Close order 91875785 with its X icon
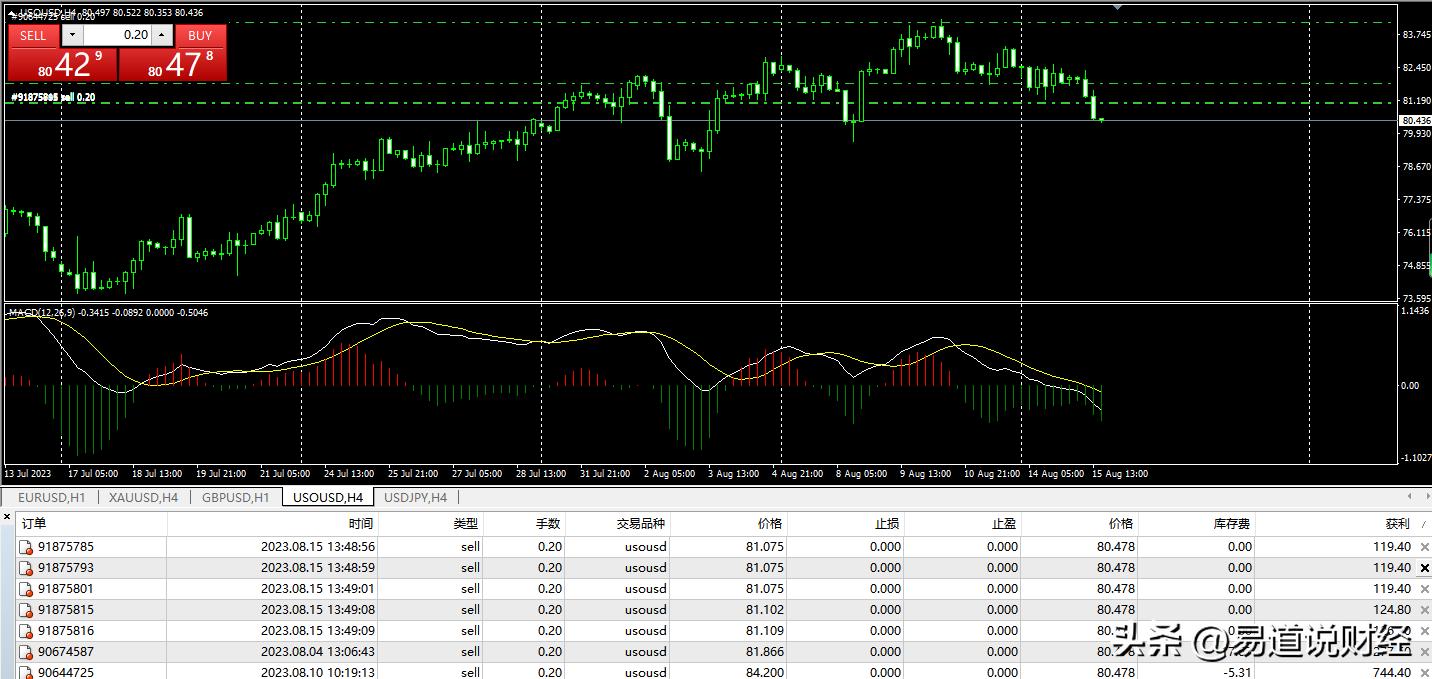 (1425, 547)
